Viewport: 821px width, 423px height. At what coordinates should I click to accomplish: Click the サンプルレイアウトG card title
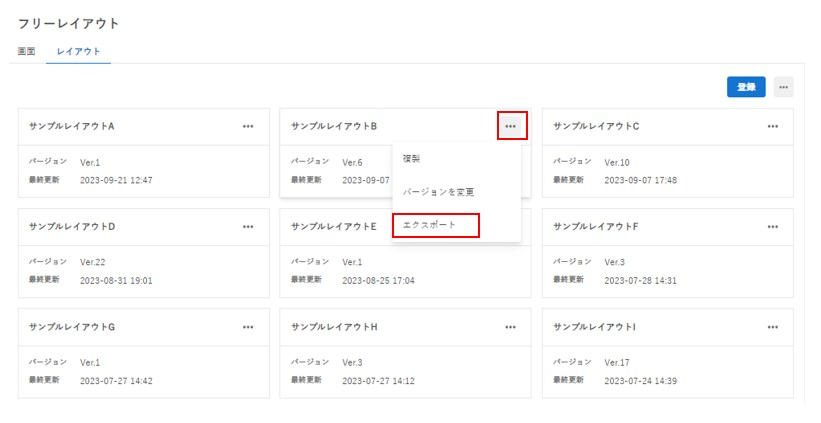(x=72, y=327)
